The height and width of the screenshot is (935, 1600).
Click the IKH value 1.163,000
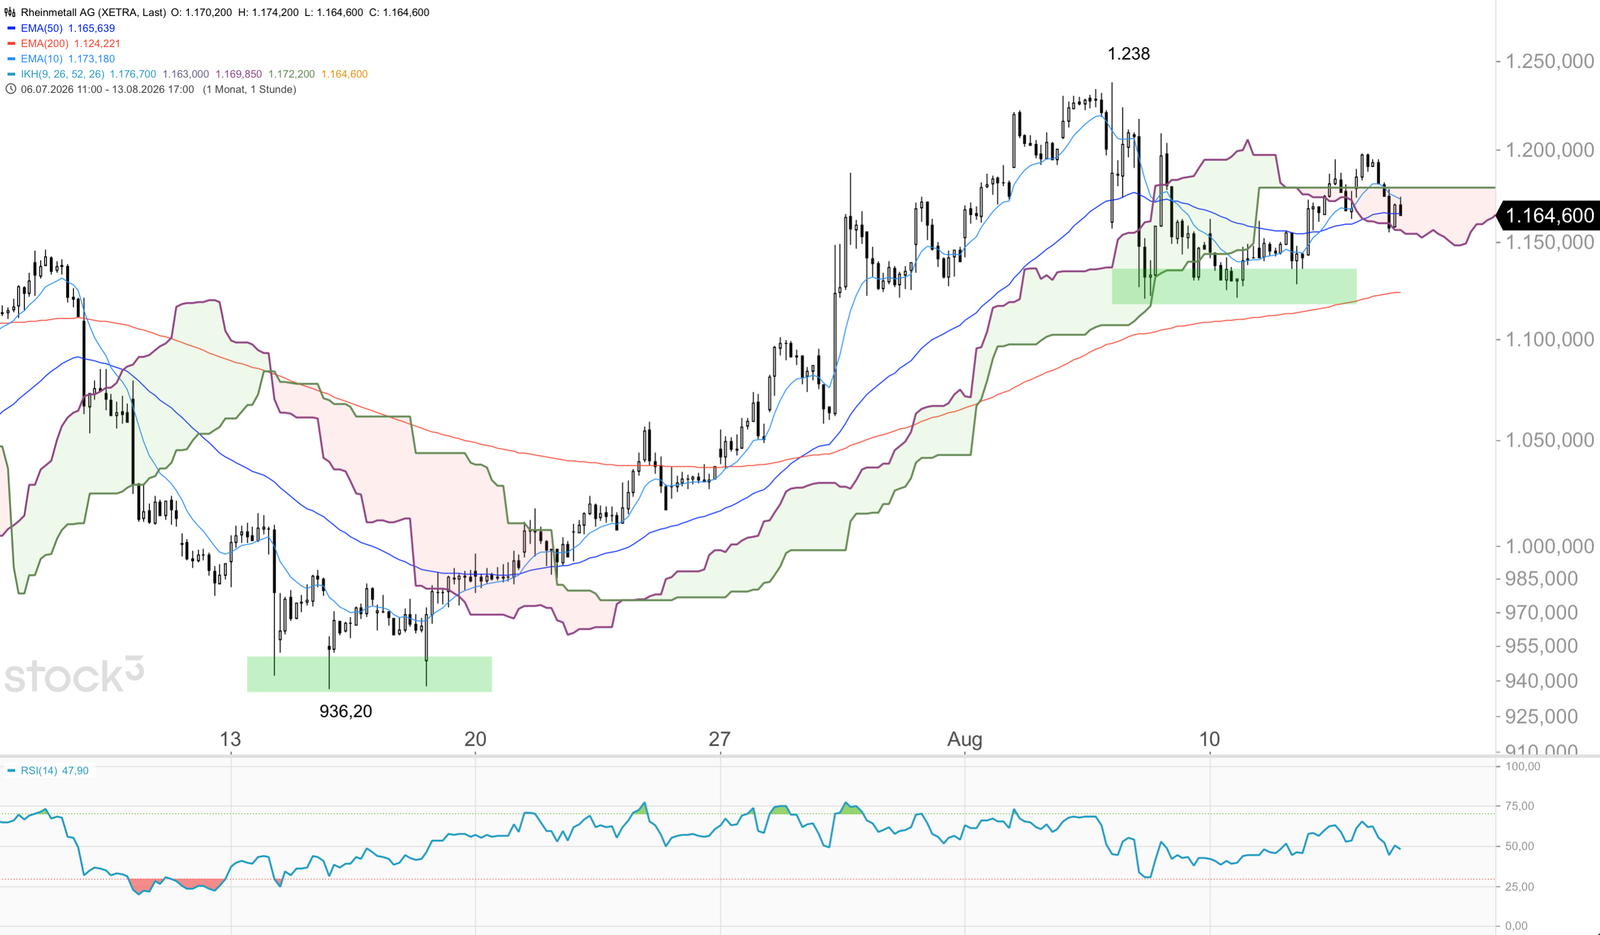(186, 74)
